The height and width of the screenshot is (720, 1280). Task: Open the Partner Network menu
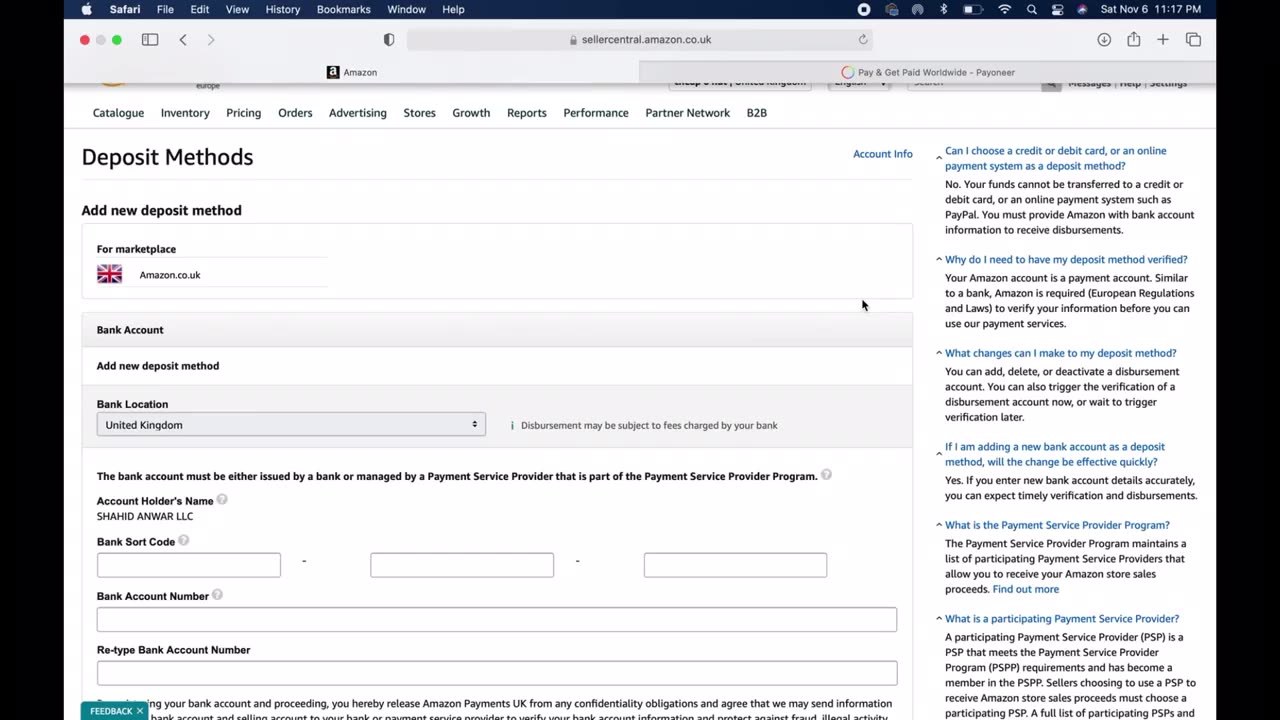click(687, 113)
